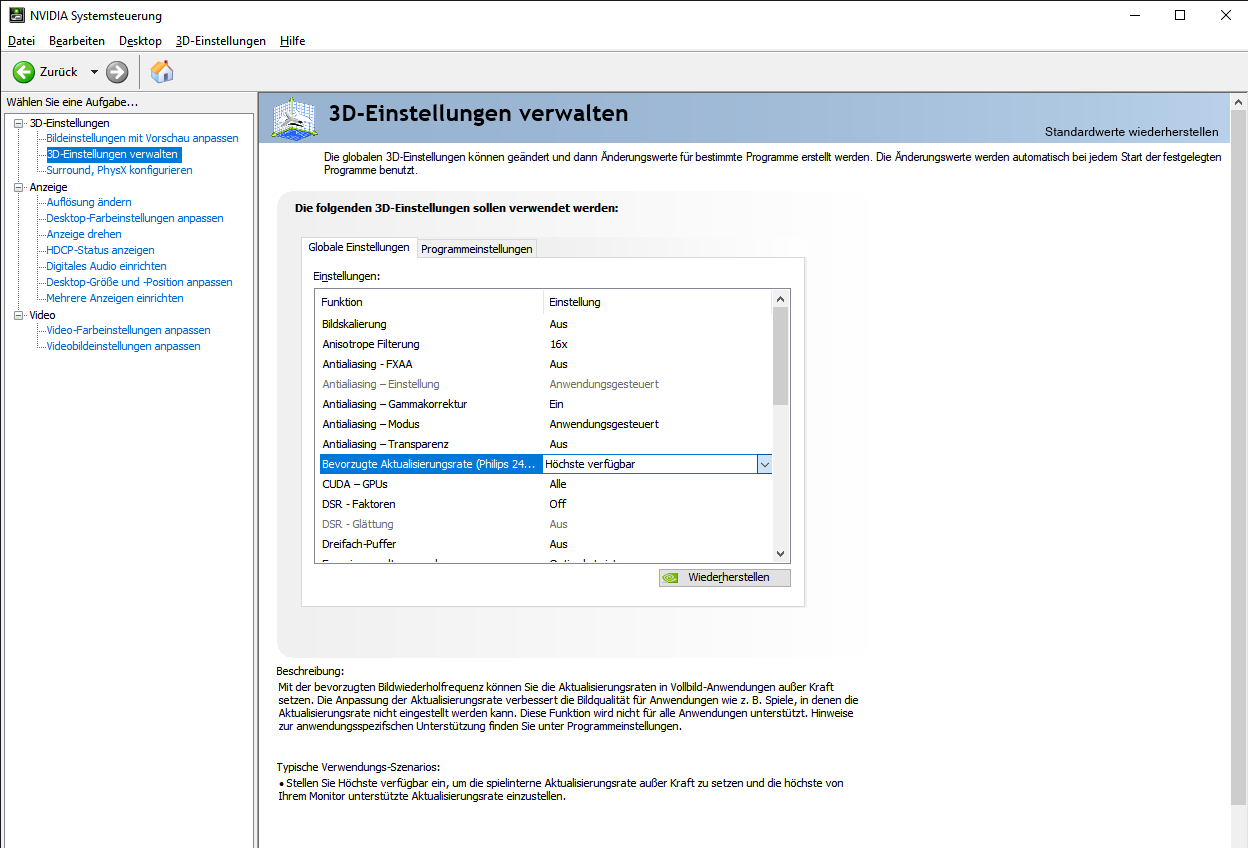Select the Antialiasing - FXAA row
1248x848 pixels.
pyautogui.click(x=546, y=364)
